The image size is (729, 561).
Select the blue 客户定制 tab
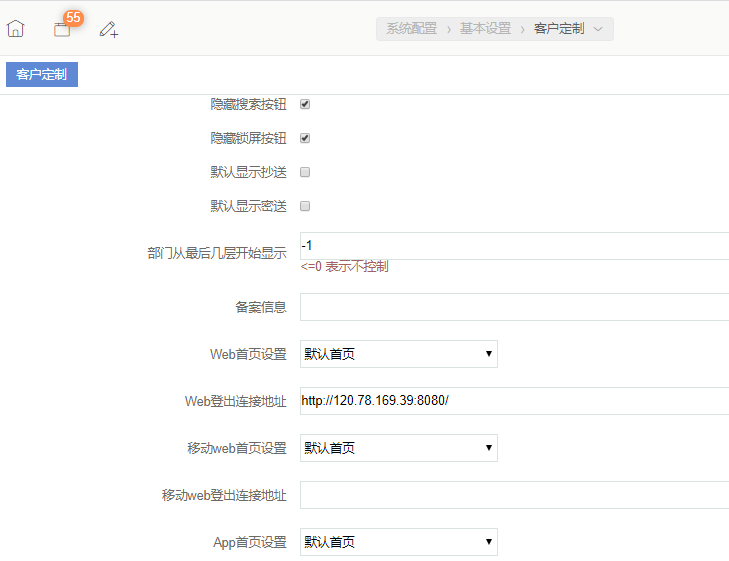[42, 74]
